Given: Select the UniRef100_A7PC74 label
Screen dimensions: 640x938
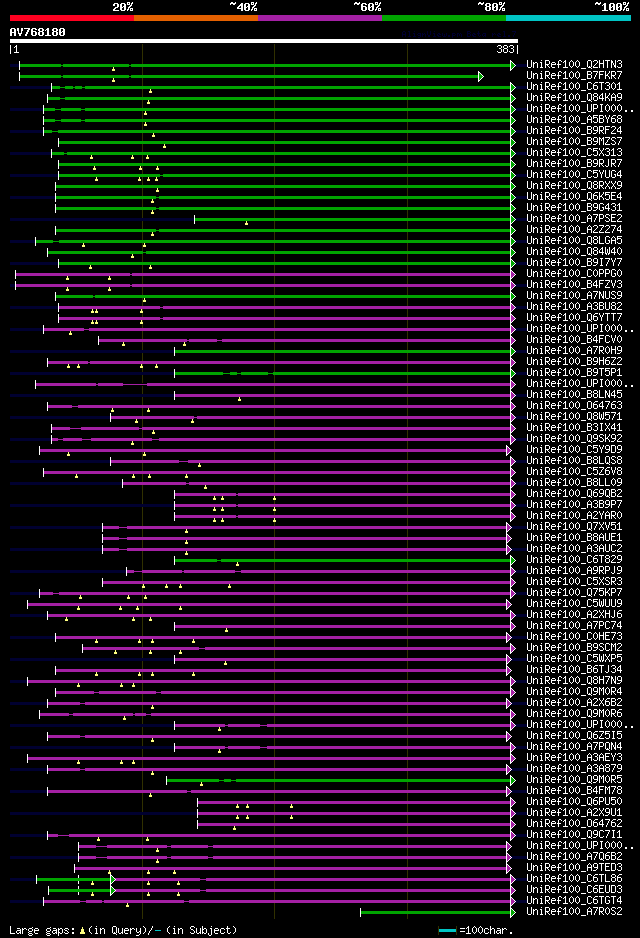Looking at the screenshot, I should [x=574, y=626].
